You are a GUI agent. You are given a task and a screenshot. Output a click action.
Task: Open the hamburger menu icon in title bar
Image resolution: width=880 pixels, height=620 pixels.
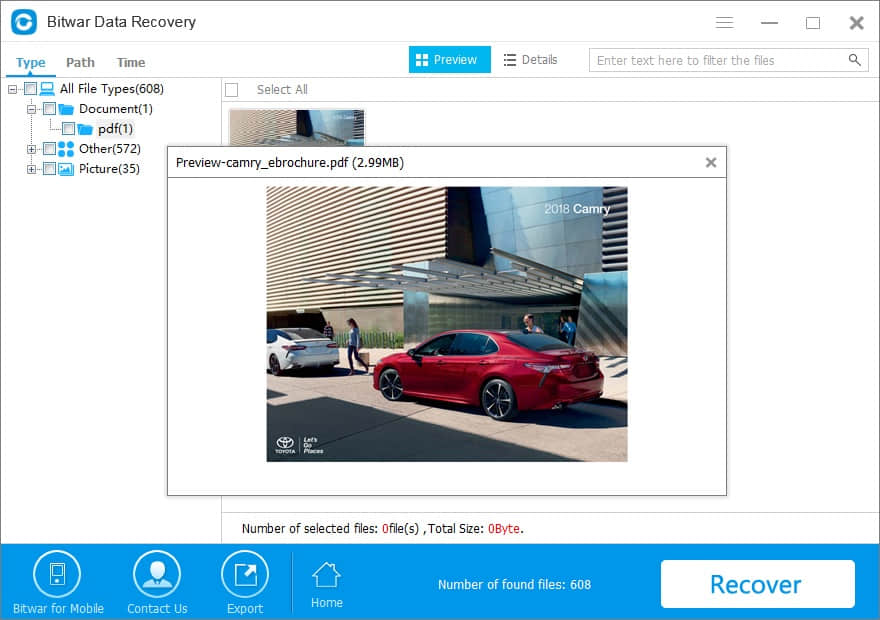click(x=725, y=22)
